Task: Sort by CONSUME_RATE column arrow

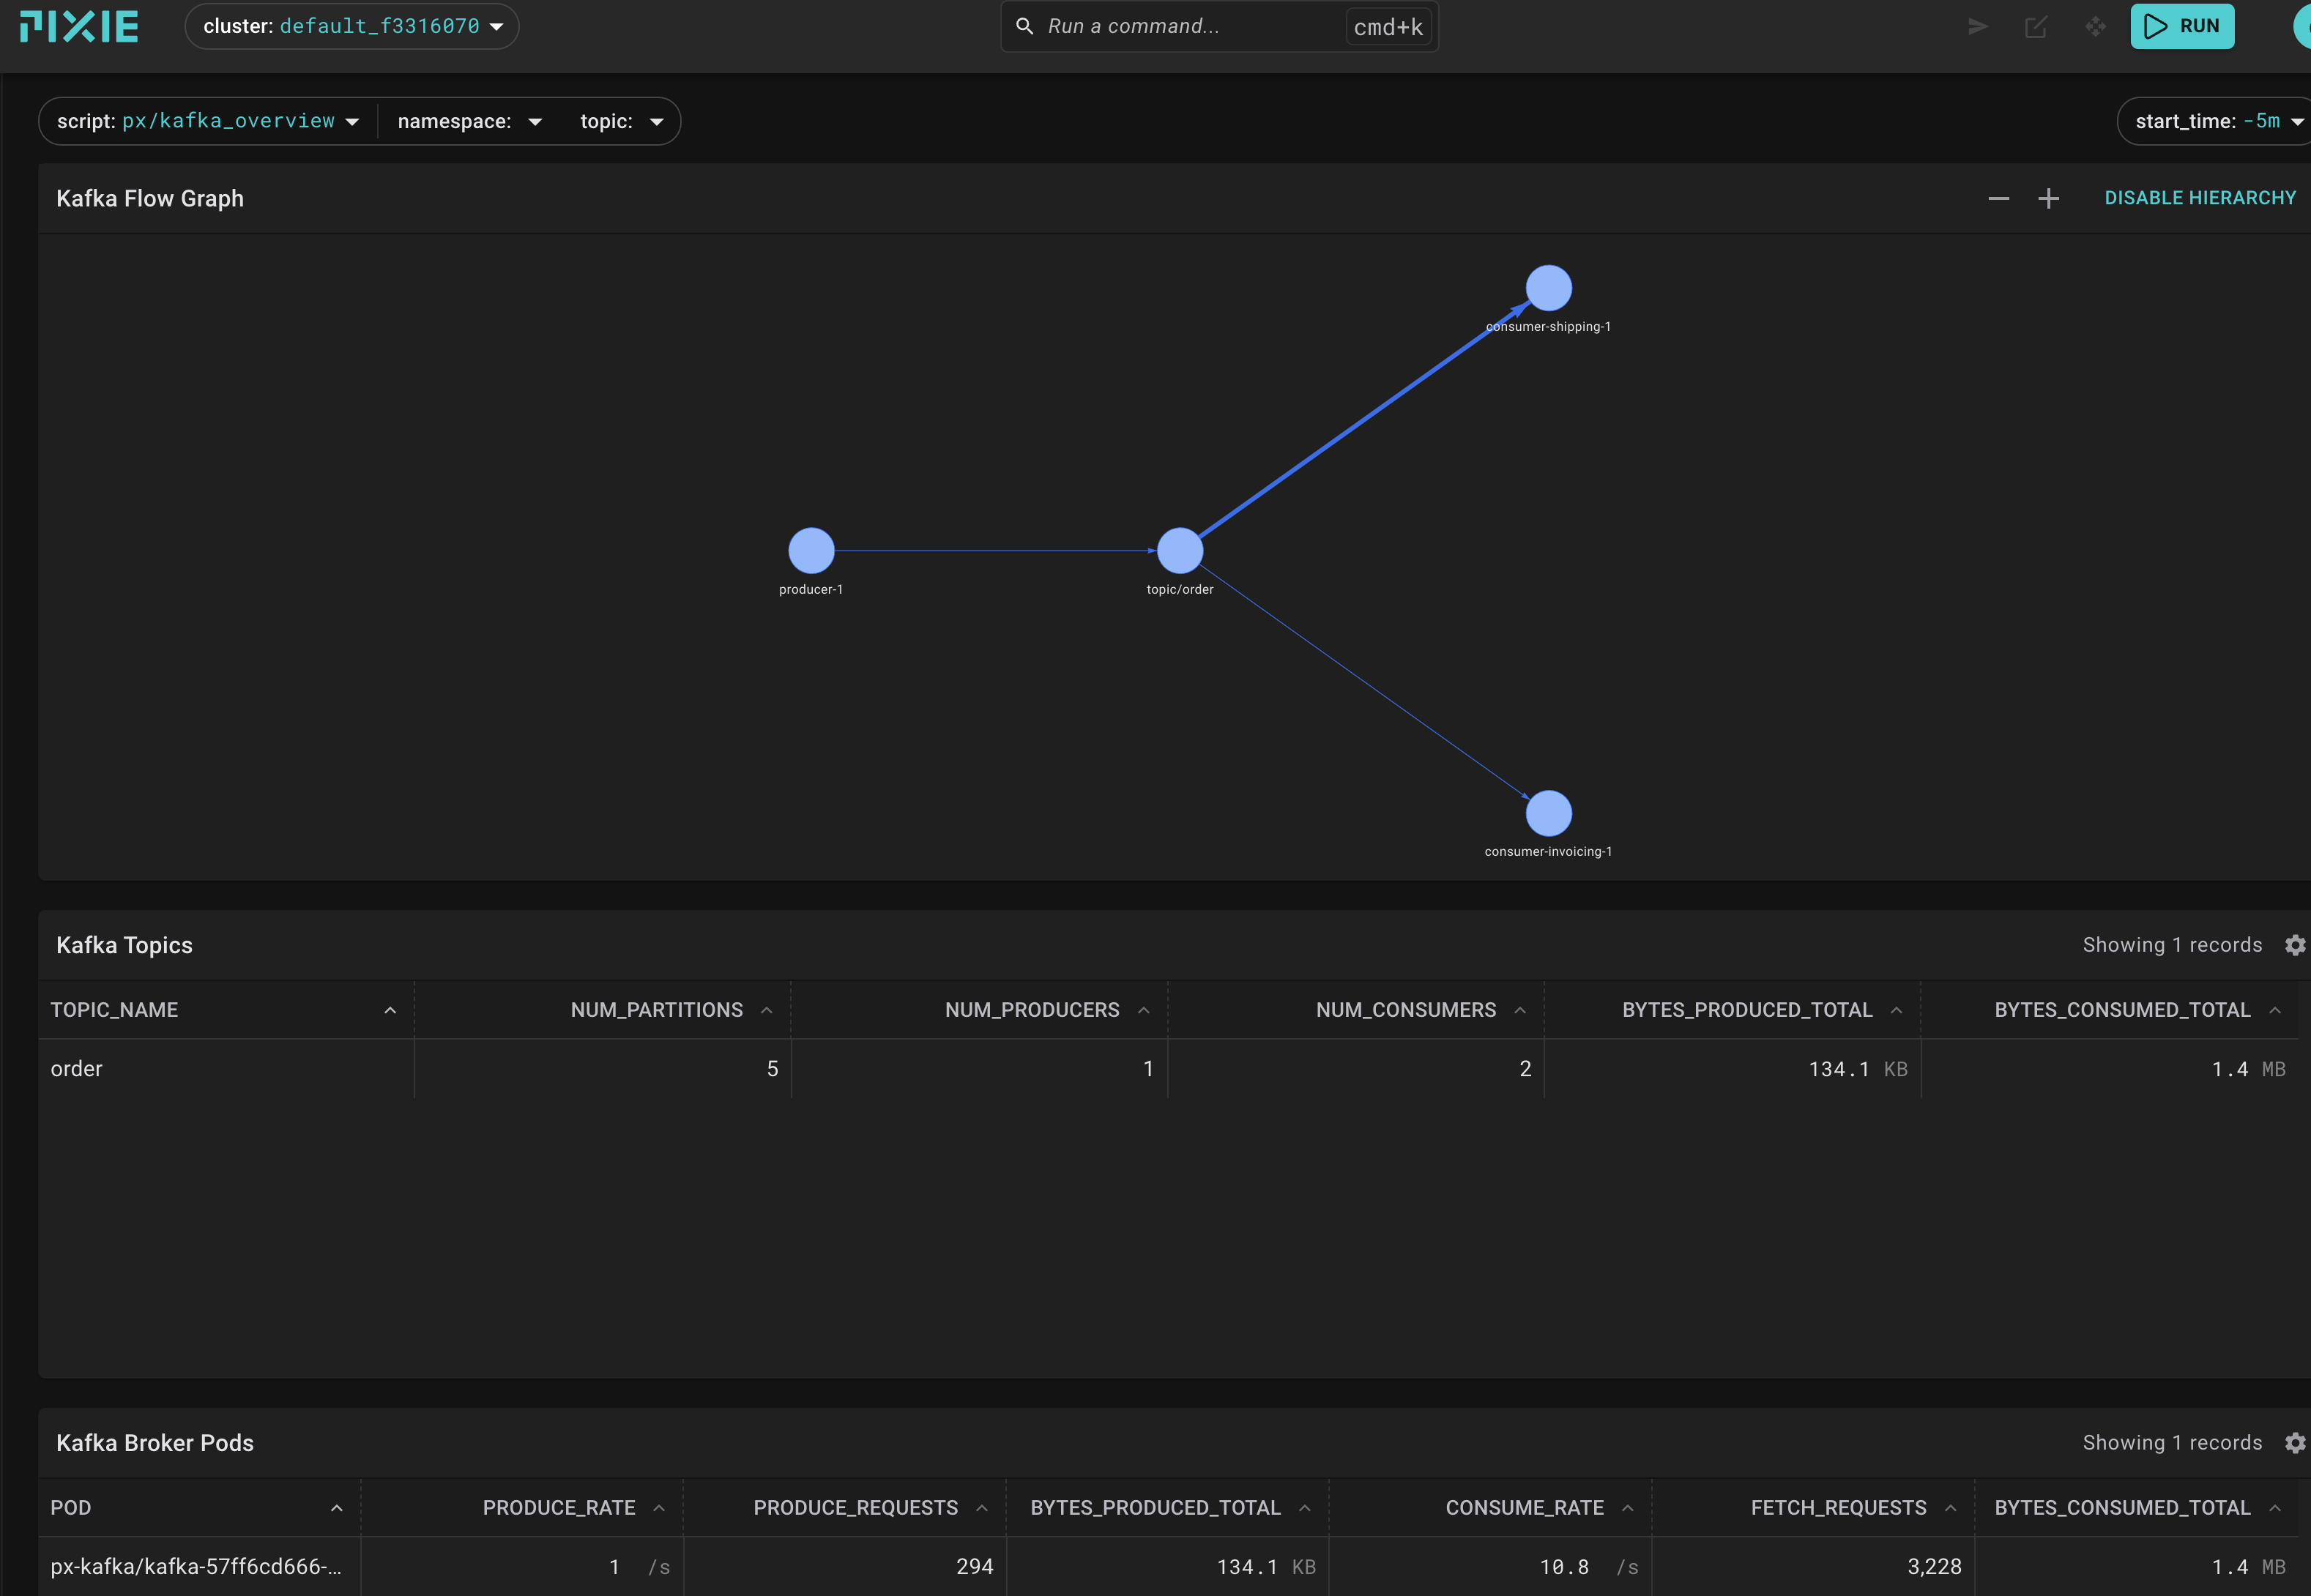Action: point(1628,1508)
